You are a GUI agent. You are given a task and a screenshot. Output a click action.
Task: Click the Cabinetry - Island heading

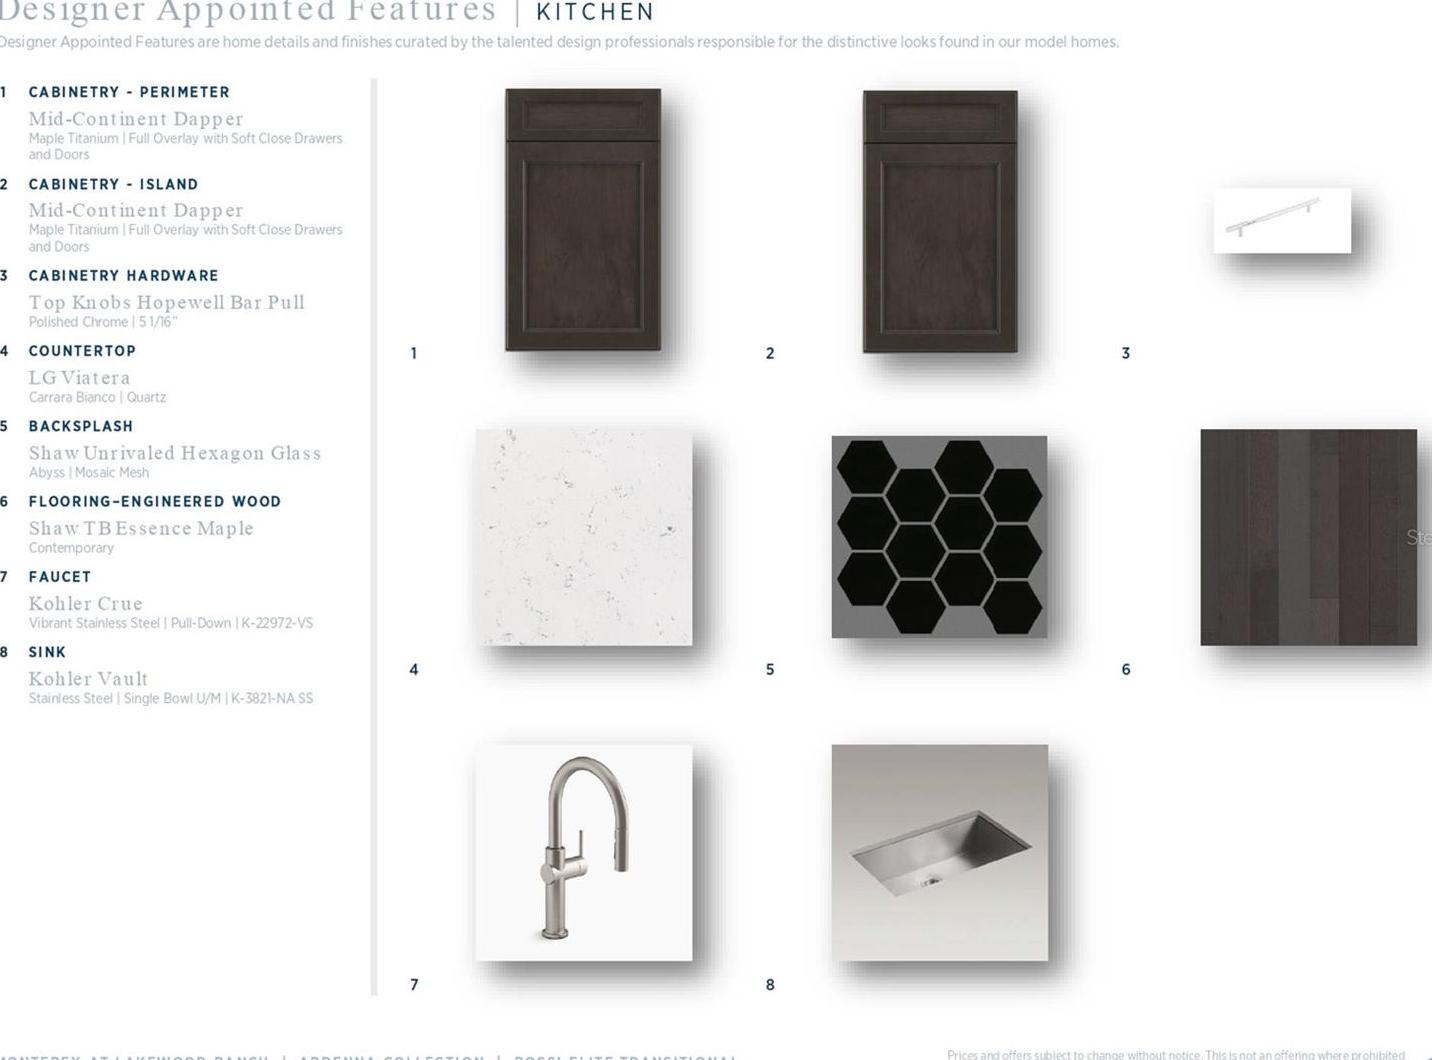coord(113,184)
